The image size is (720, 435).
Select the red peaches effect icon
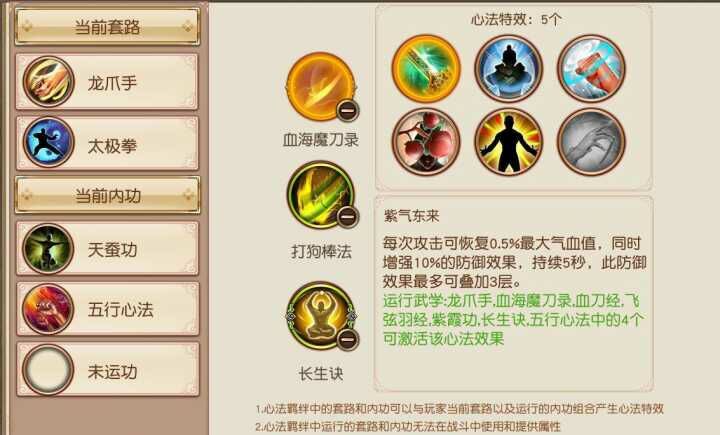[x=426, y=142]
